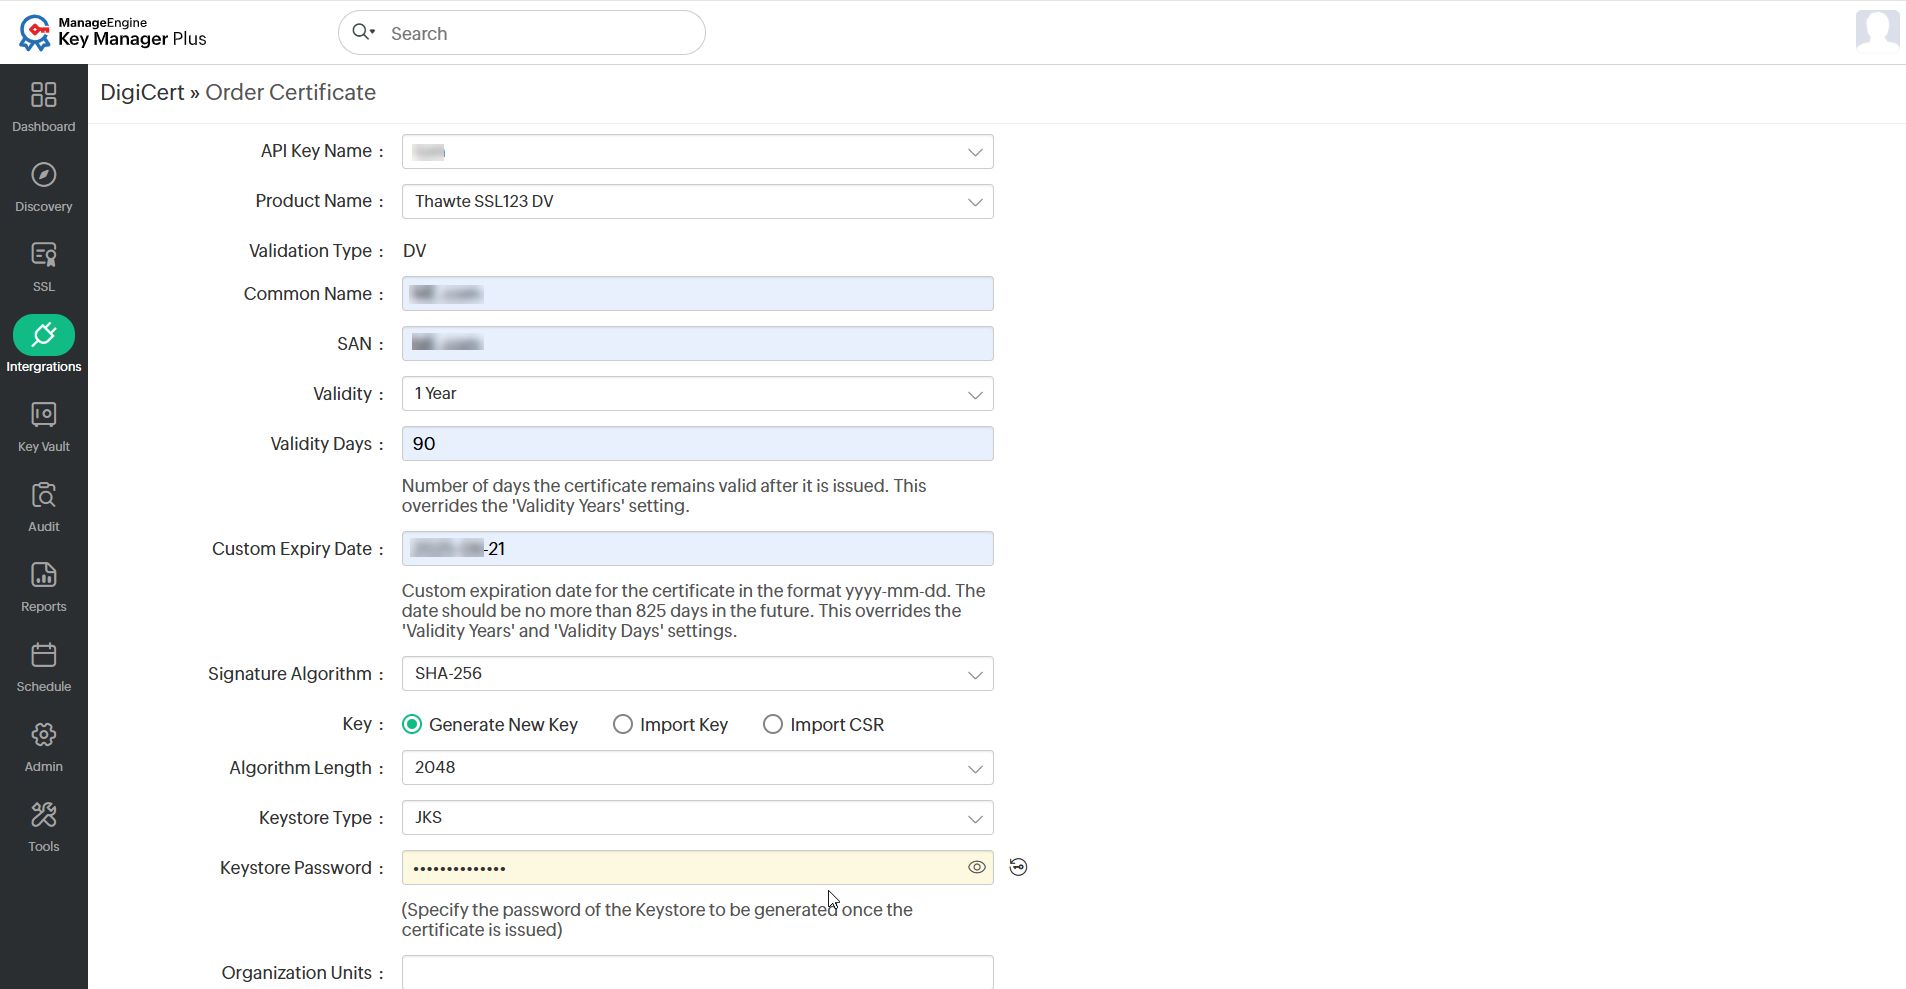
Task: Click into the Common Name field
Action: (x=698, y=294)
